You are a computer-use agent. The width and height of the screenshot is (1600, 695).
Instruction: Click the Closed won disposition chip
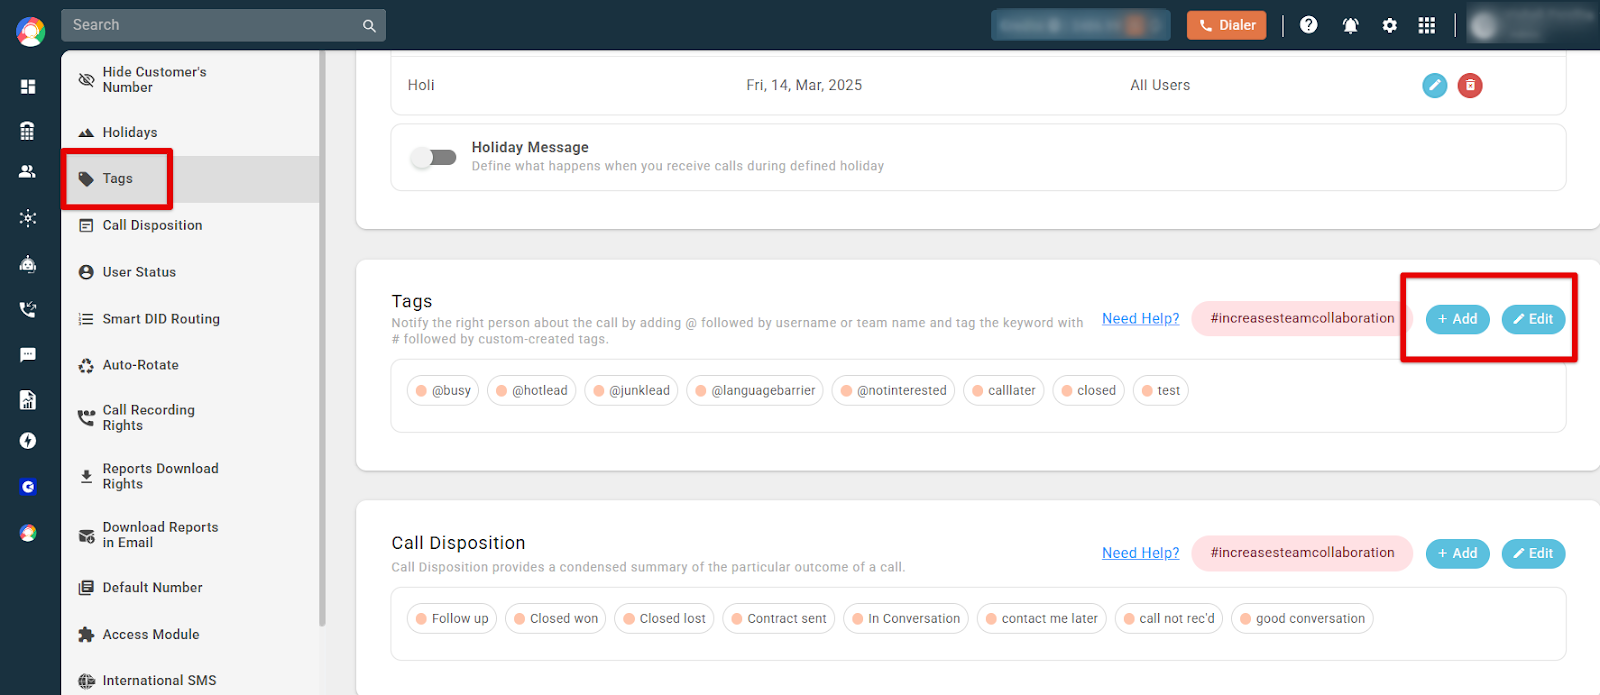[556, 619]
